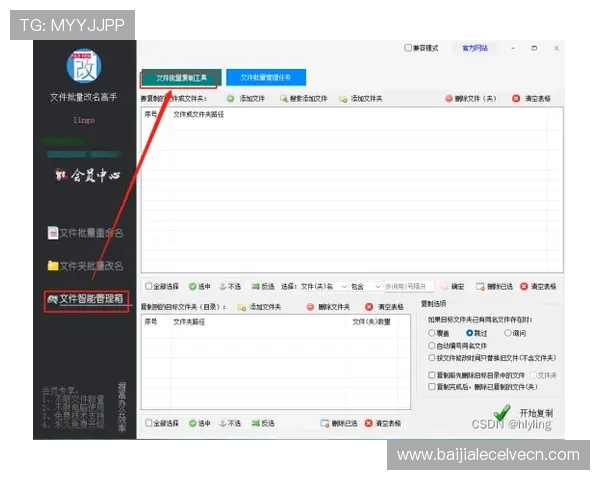Click the filter keyword input field

click(x=409, y=286)
